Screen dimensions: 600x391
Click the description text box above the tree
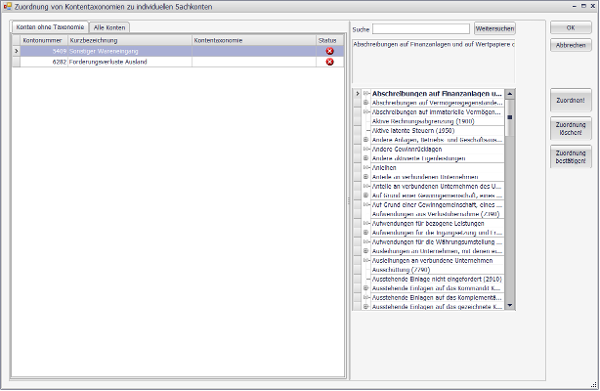(x=433, y=61)
